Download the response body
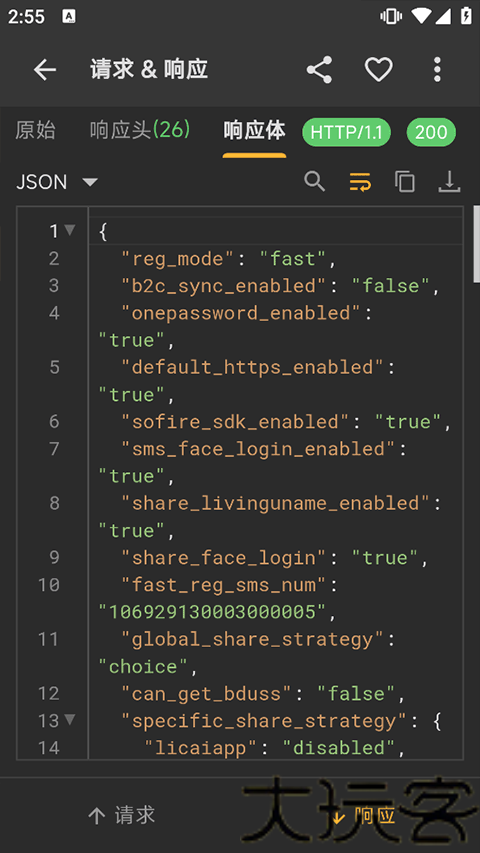This screenshot has height=853, width=480. pyautogui.click(x=450, y=181)
